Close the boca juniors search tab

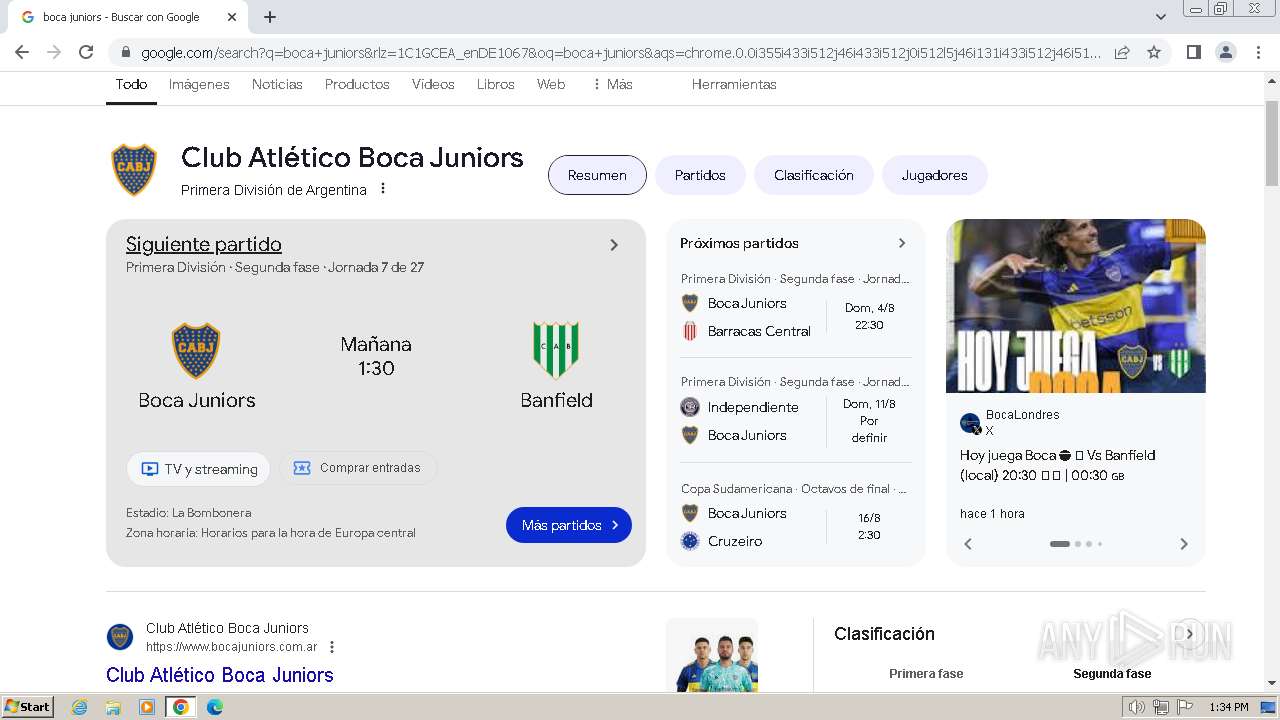pyautogui.click(x=232, y=17)
